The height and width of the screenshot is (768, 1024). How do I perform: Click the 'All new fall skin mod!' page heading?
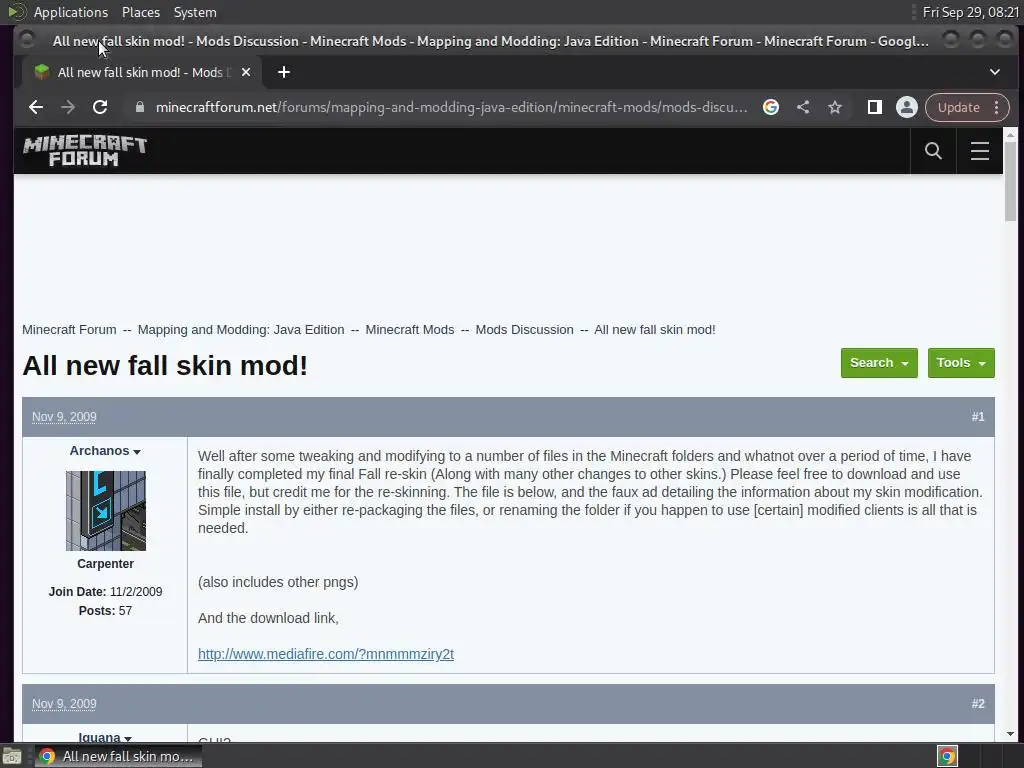pos(165,365)
